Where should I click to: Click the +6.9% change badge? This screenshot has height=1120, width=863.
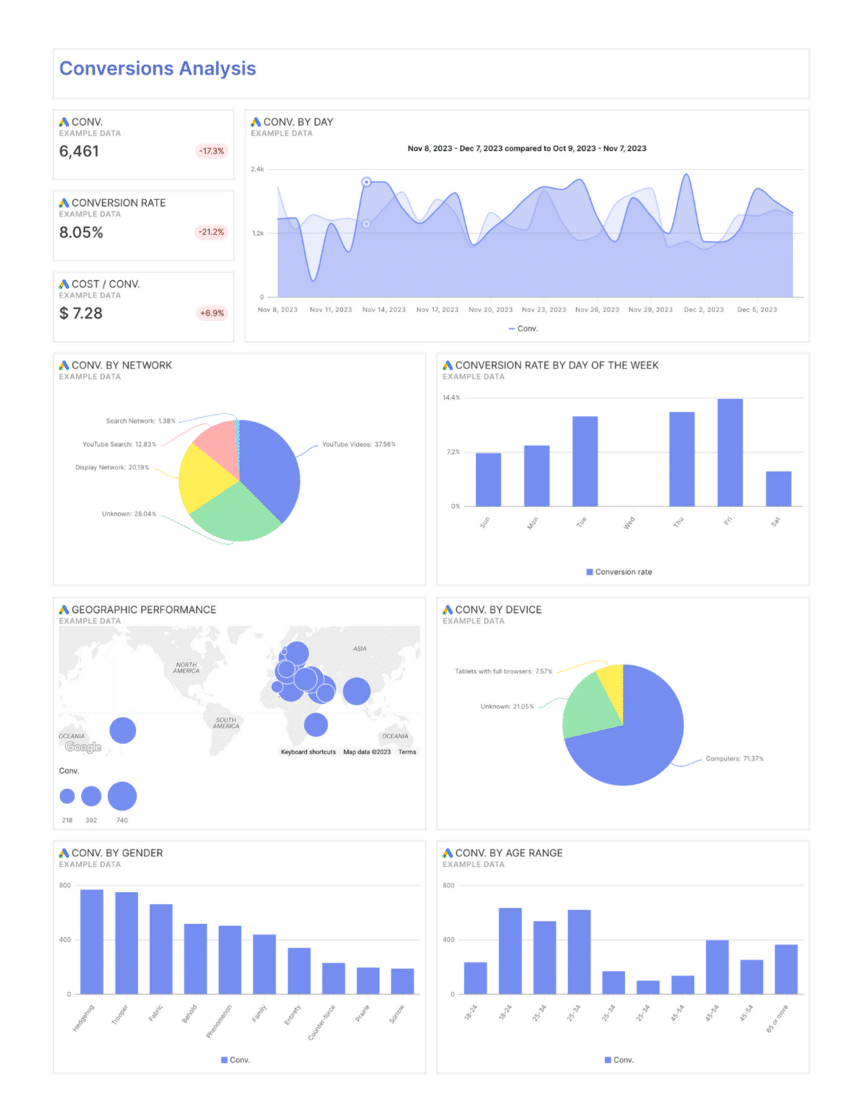(x=211, y=314)
